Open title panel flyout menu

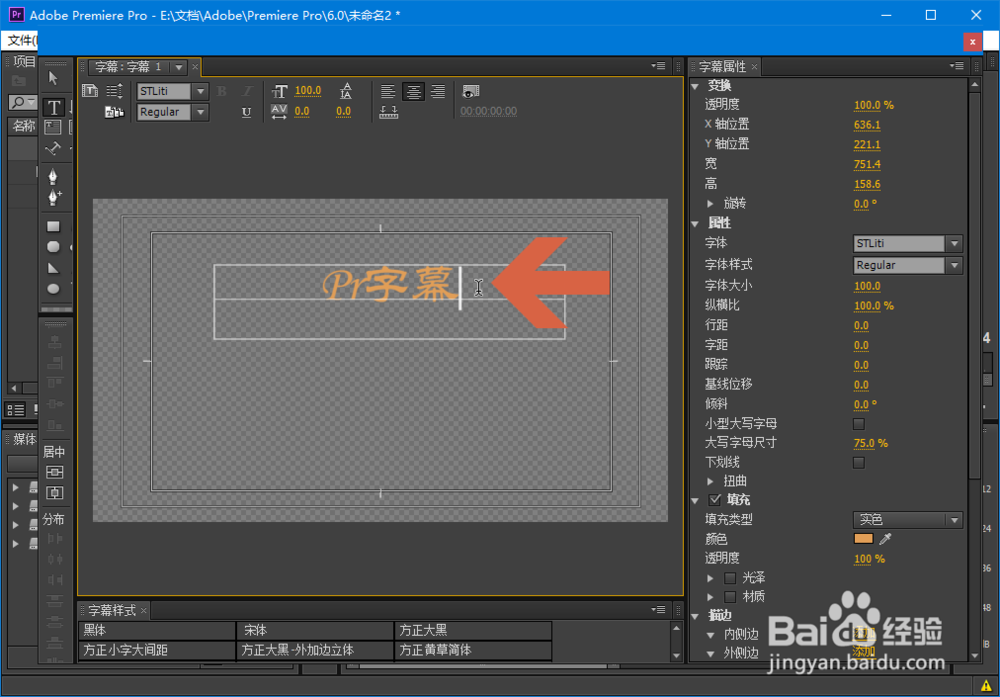pos(658,66)
